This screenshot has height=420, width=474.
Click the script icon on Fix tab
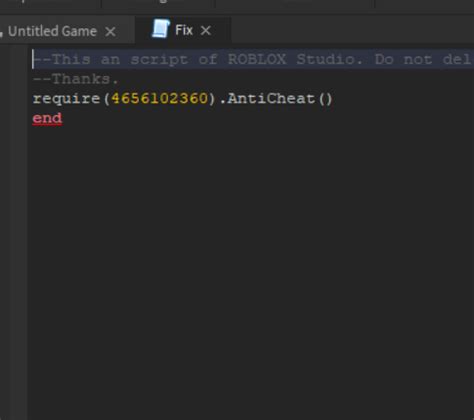click(x=161, y=29)
